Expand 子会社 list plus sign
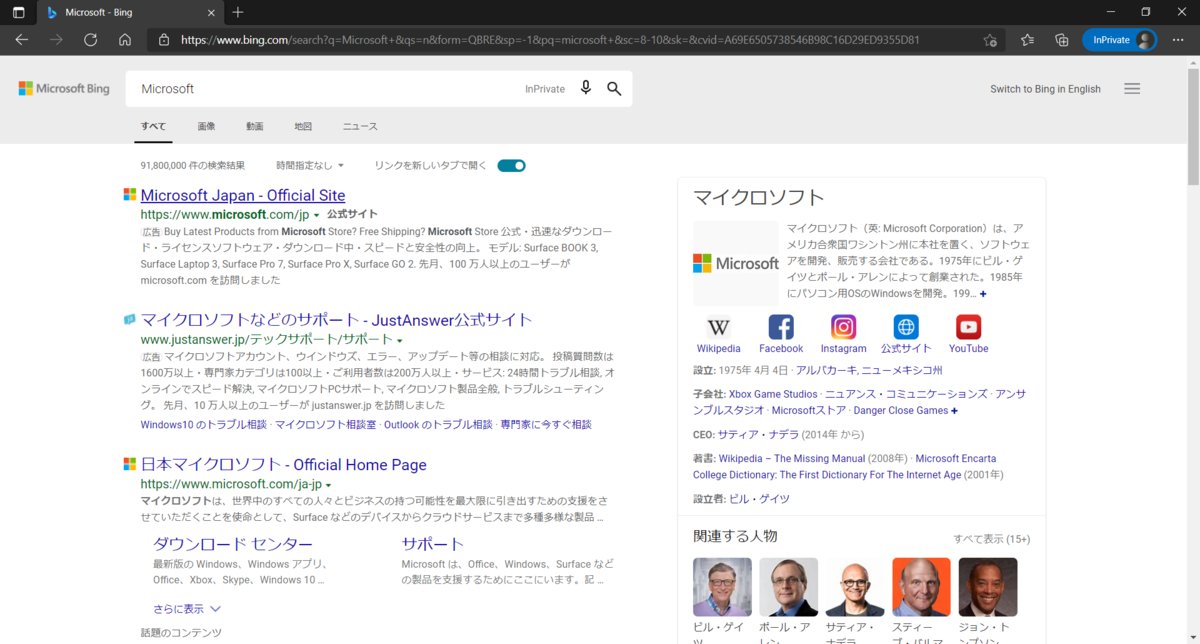1200x644 pixels. coord(954,411)
